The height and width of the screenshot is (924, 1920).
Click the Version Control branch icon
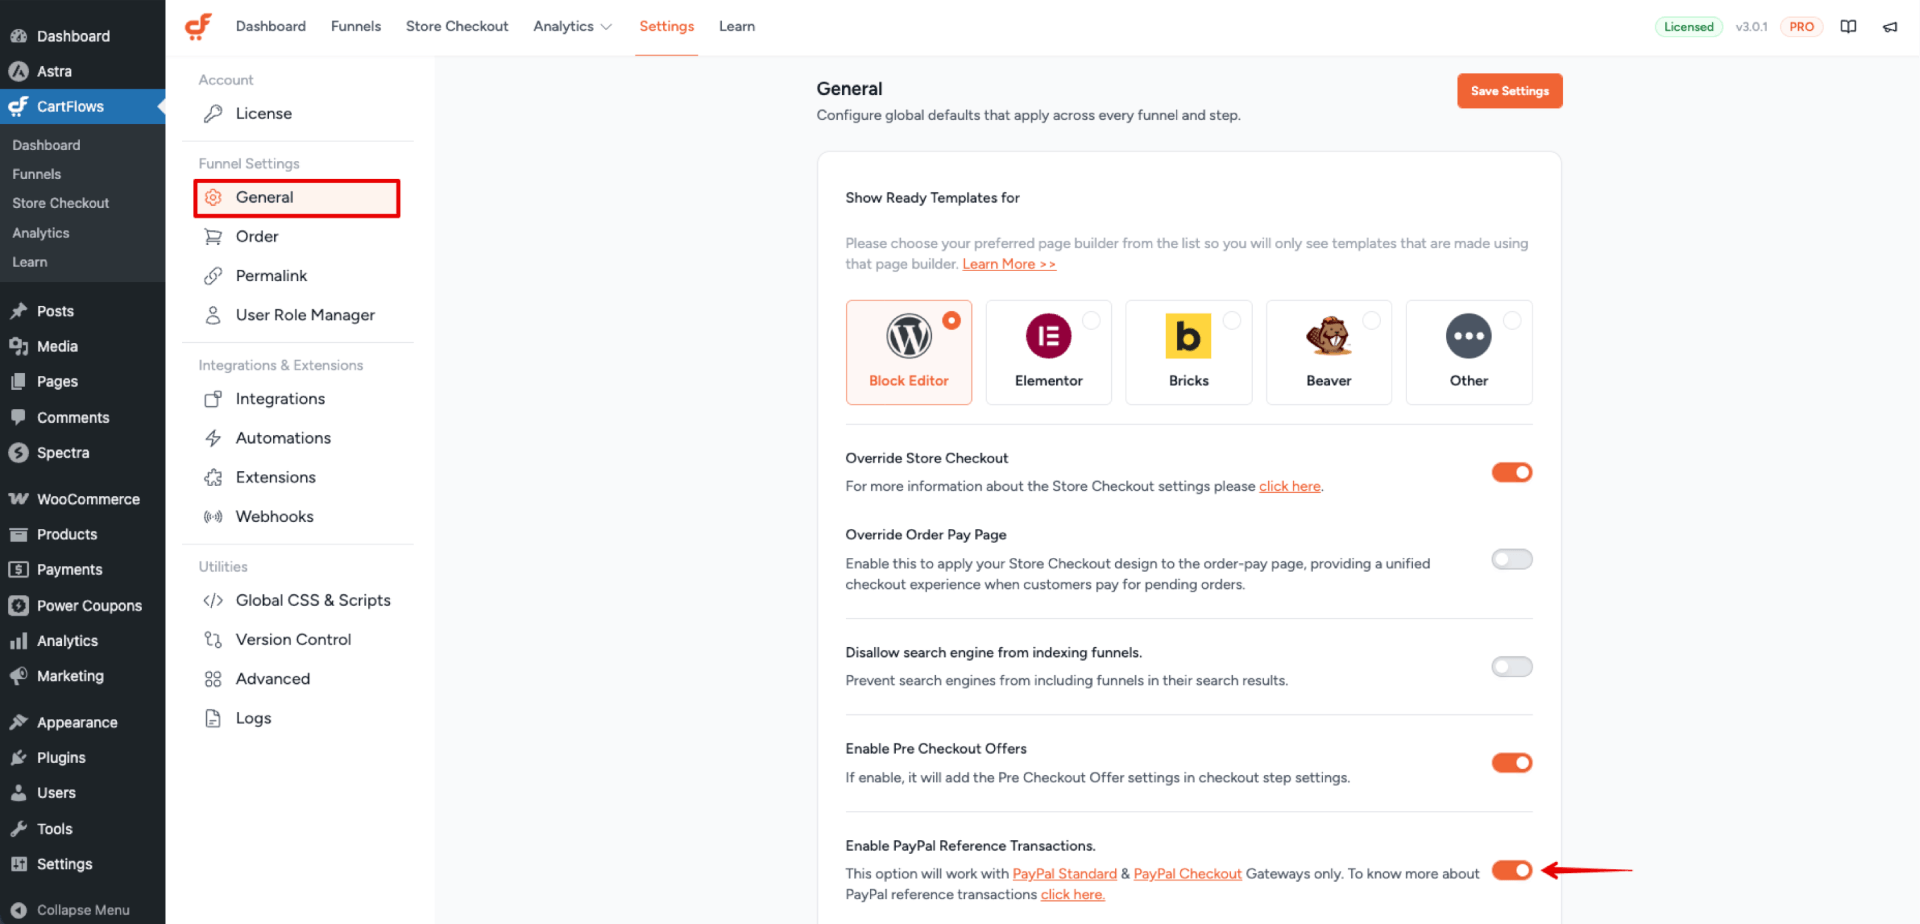click(x=213, y=640)
